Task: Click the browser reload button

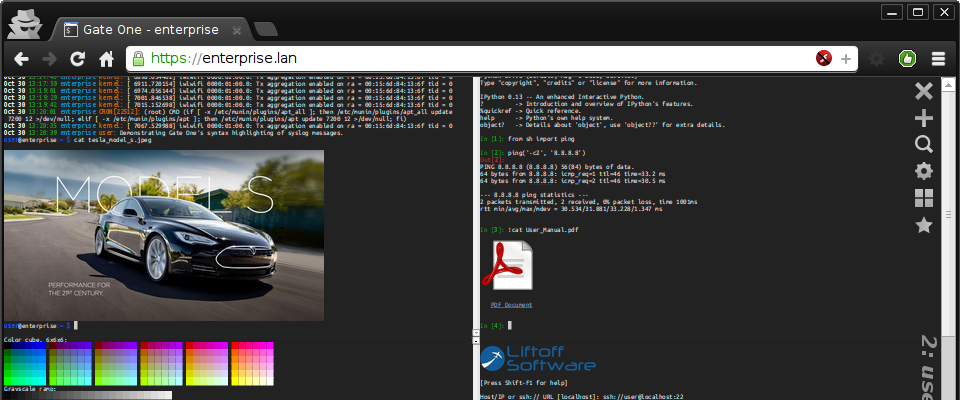Action: (77, 59)
